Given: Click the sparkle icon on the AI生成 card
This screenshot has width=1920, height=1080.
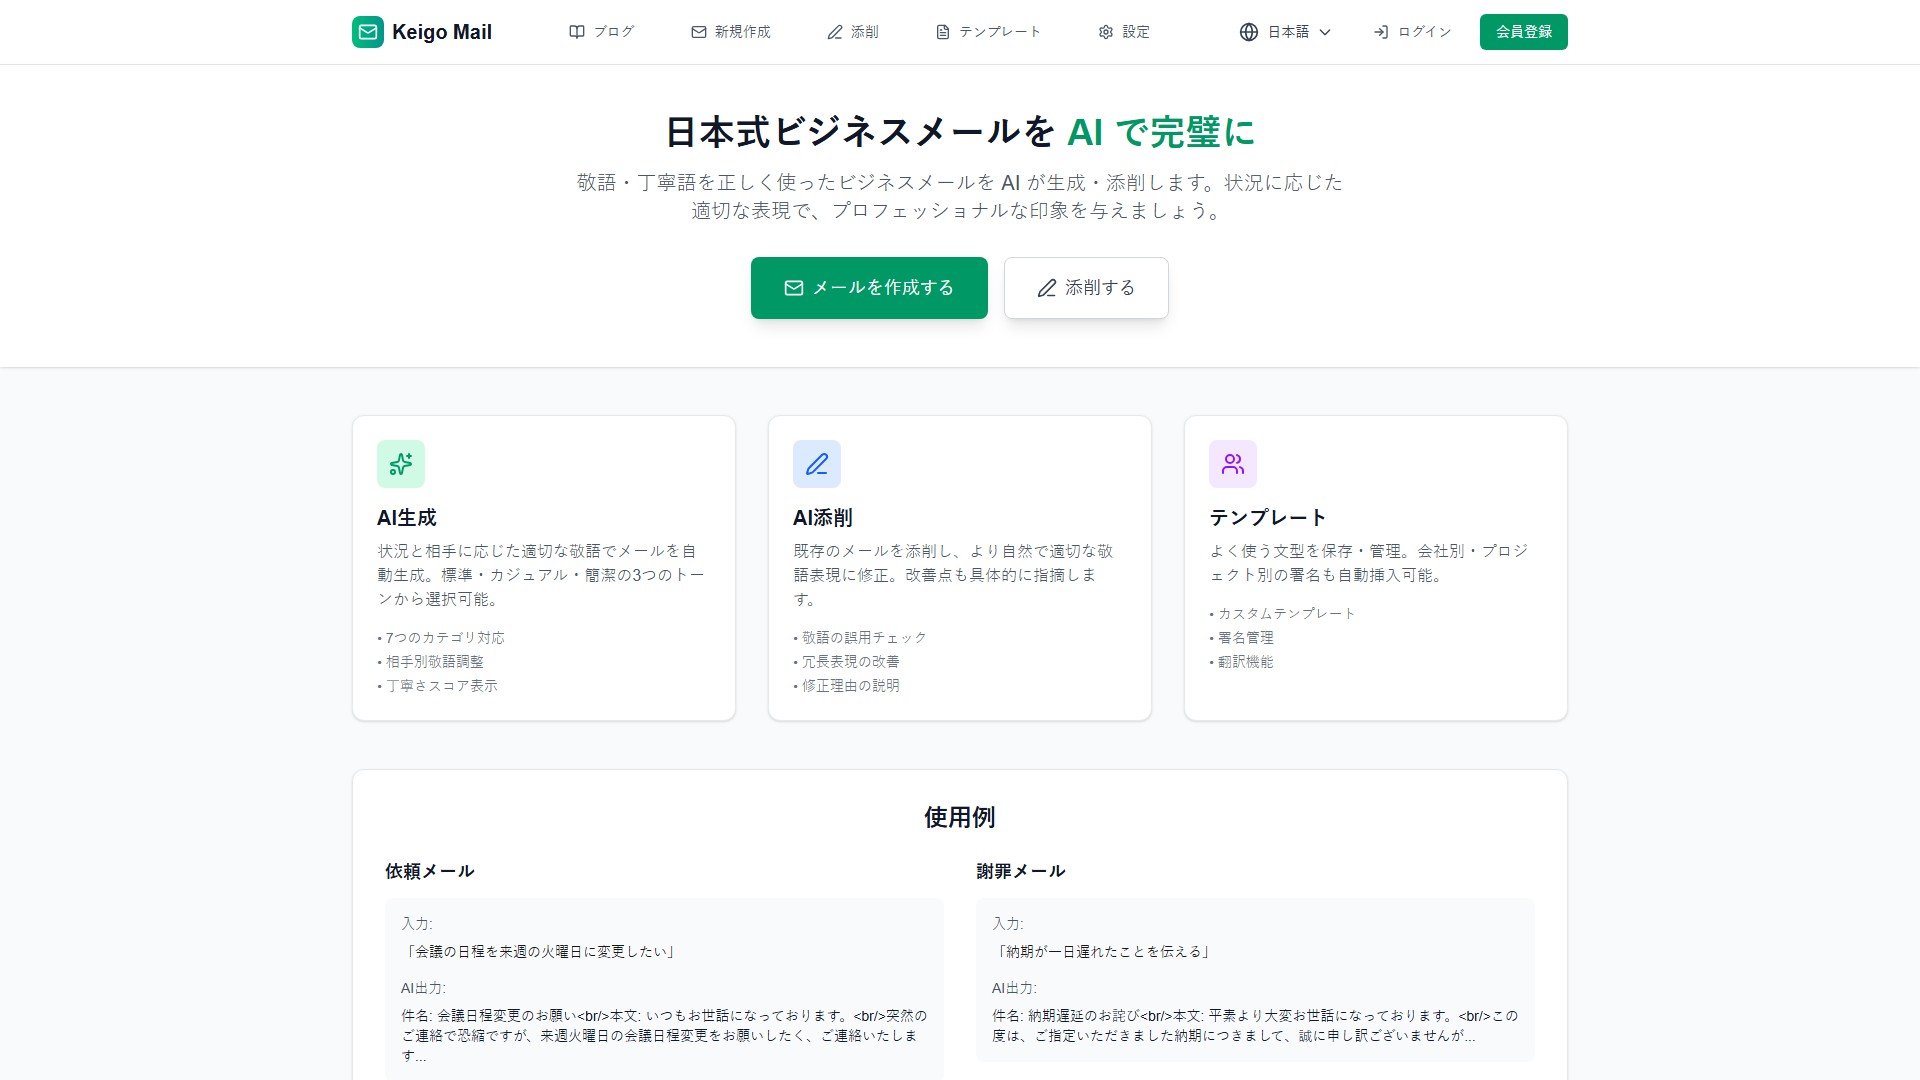Looking at the screenshot, I should coord(400,463).
